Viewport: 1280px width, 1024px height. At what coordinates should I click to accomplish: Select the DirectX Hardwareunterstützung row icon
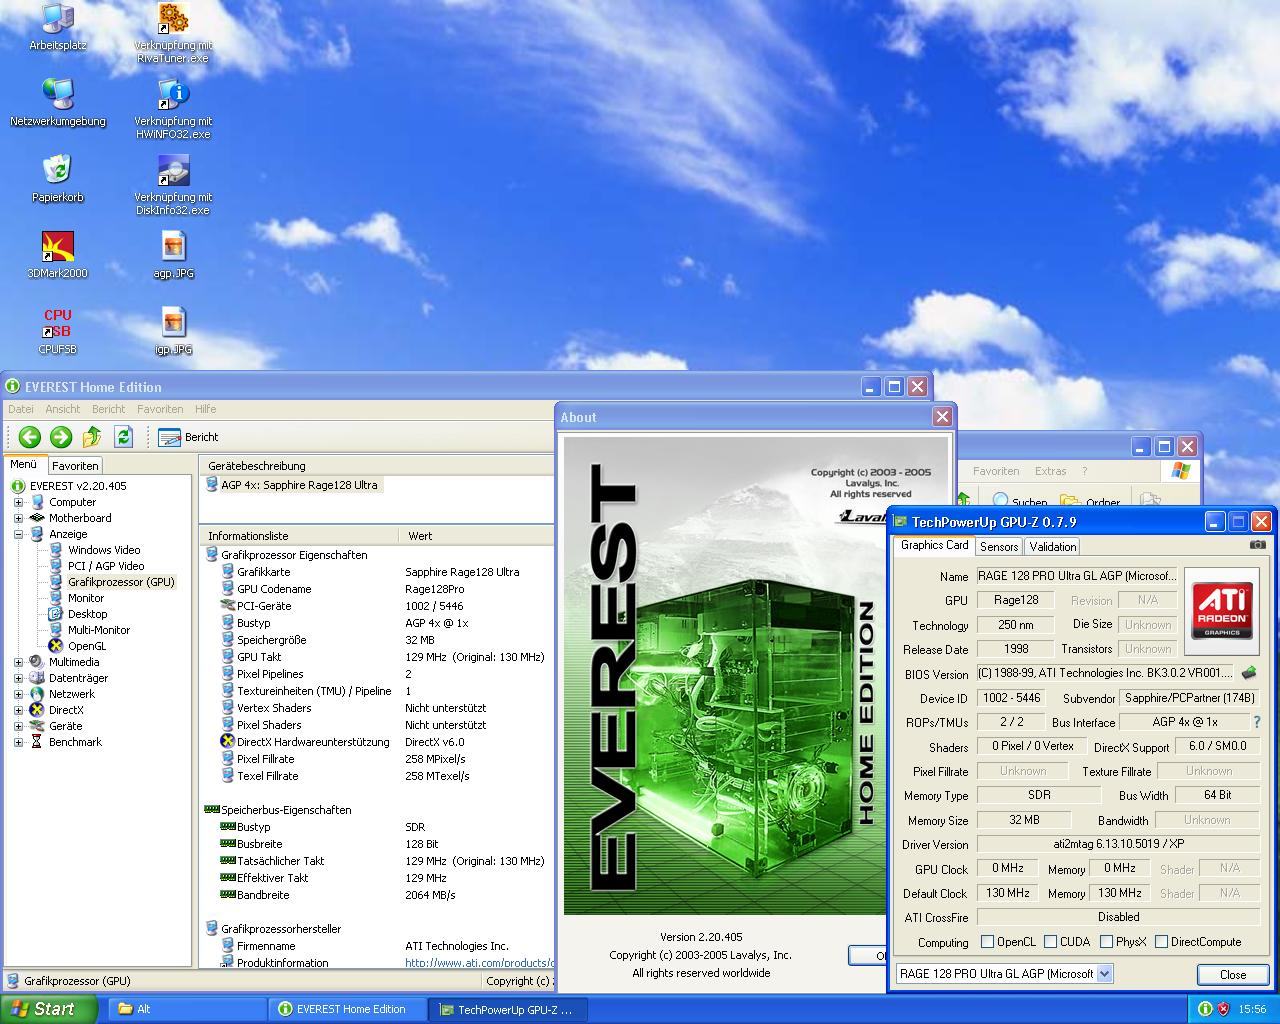227,742
